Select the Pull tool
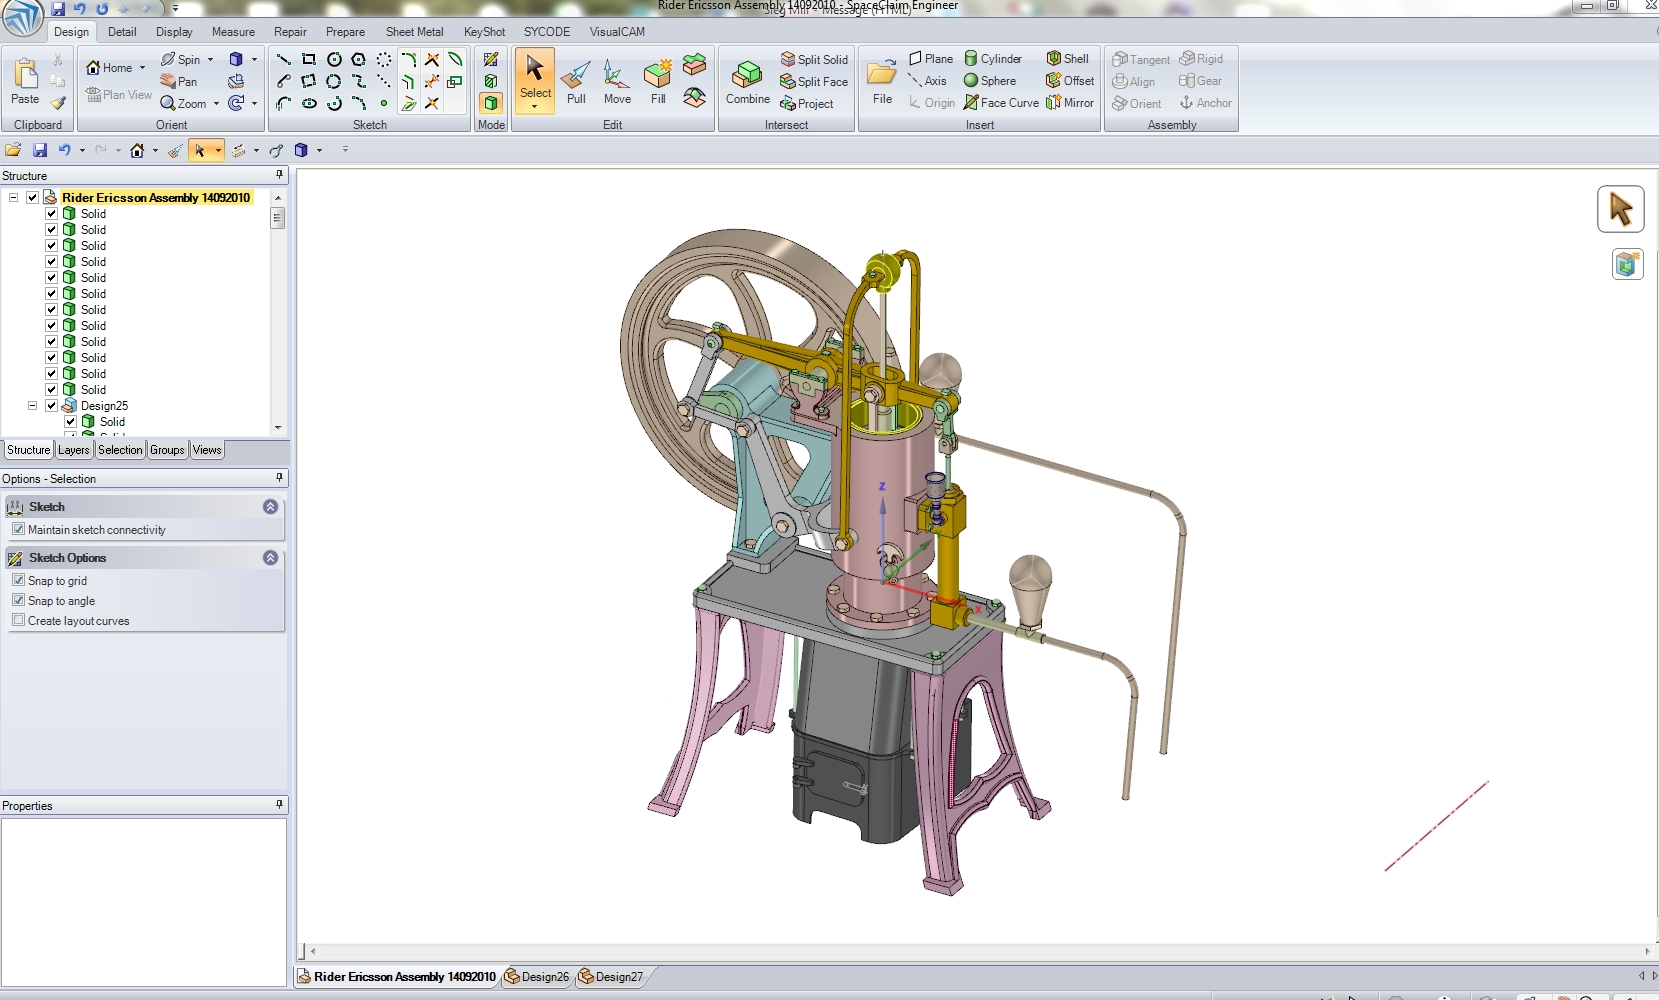1659x1000 pixels. tap(575, 82)
